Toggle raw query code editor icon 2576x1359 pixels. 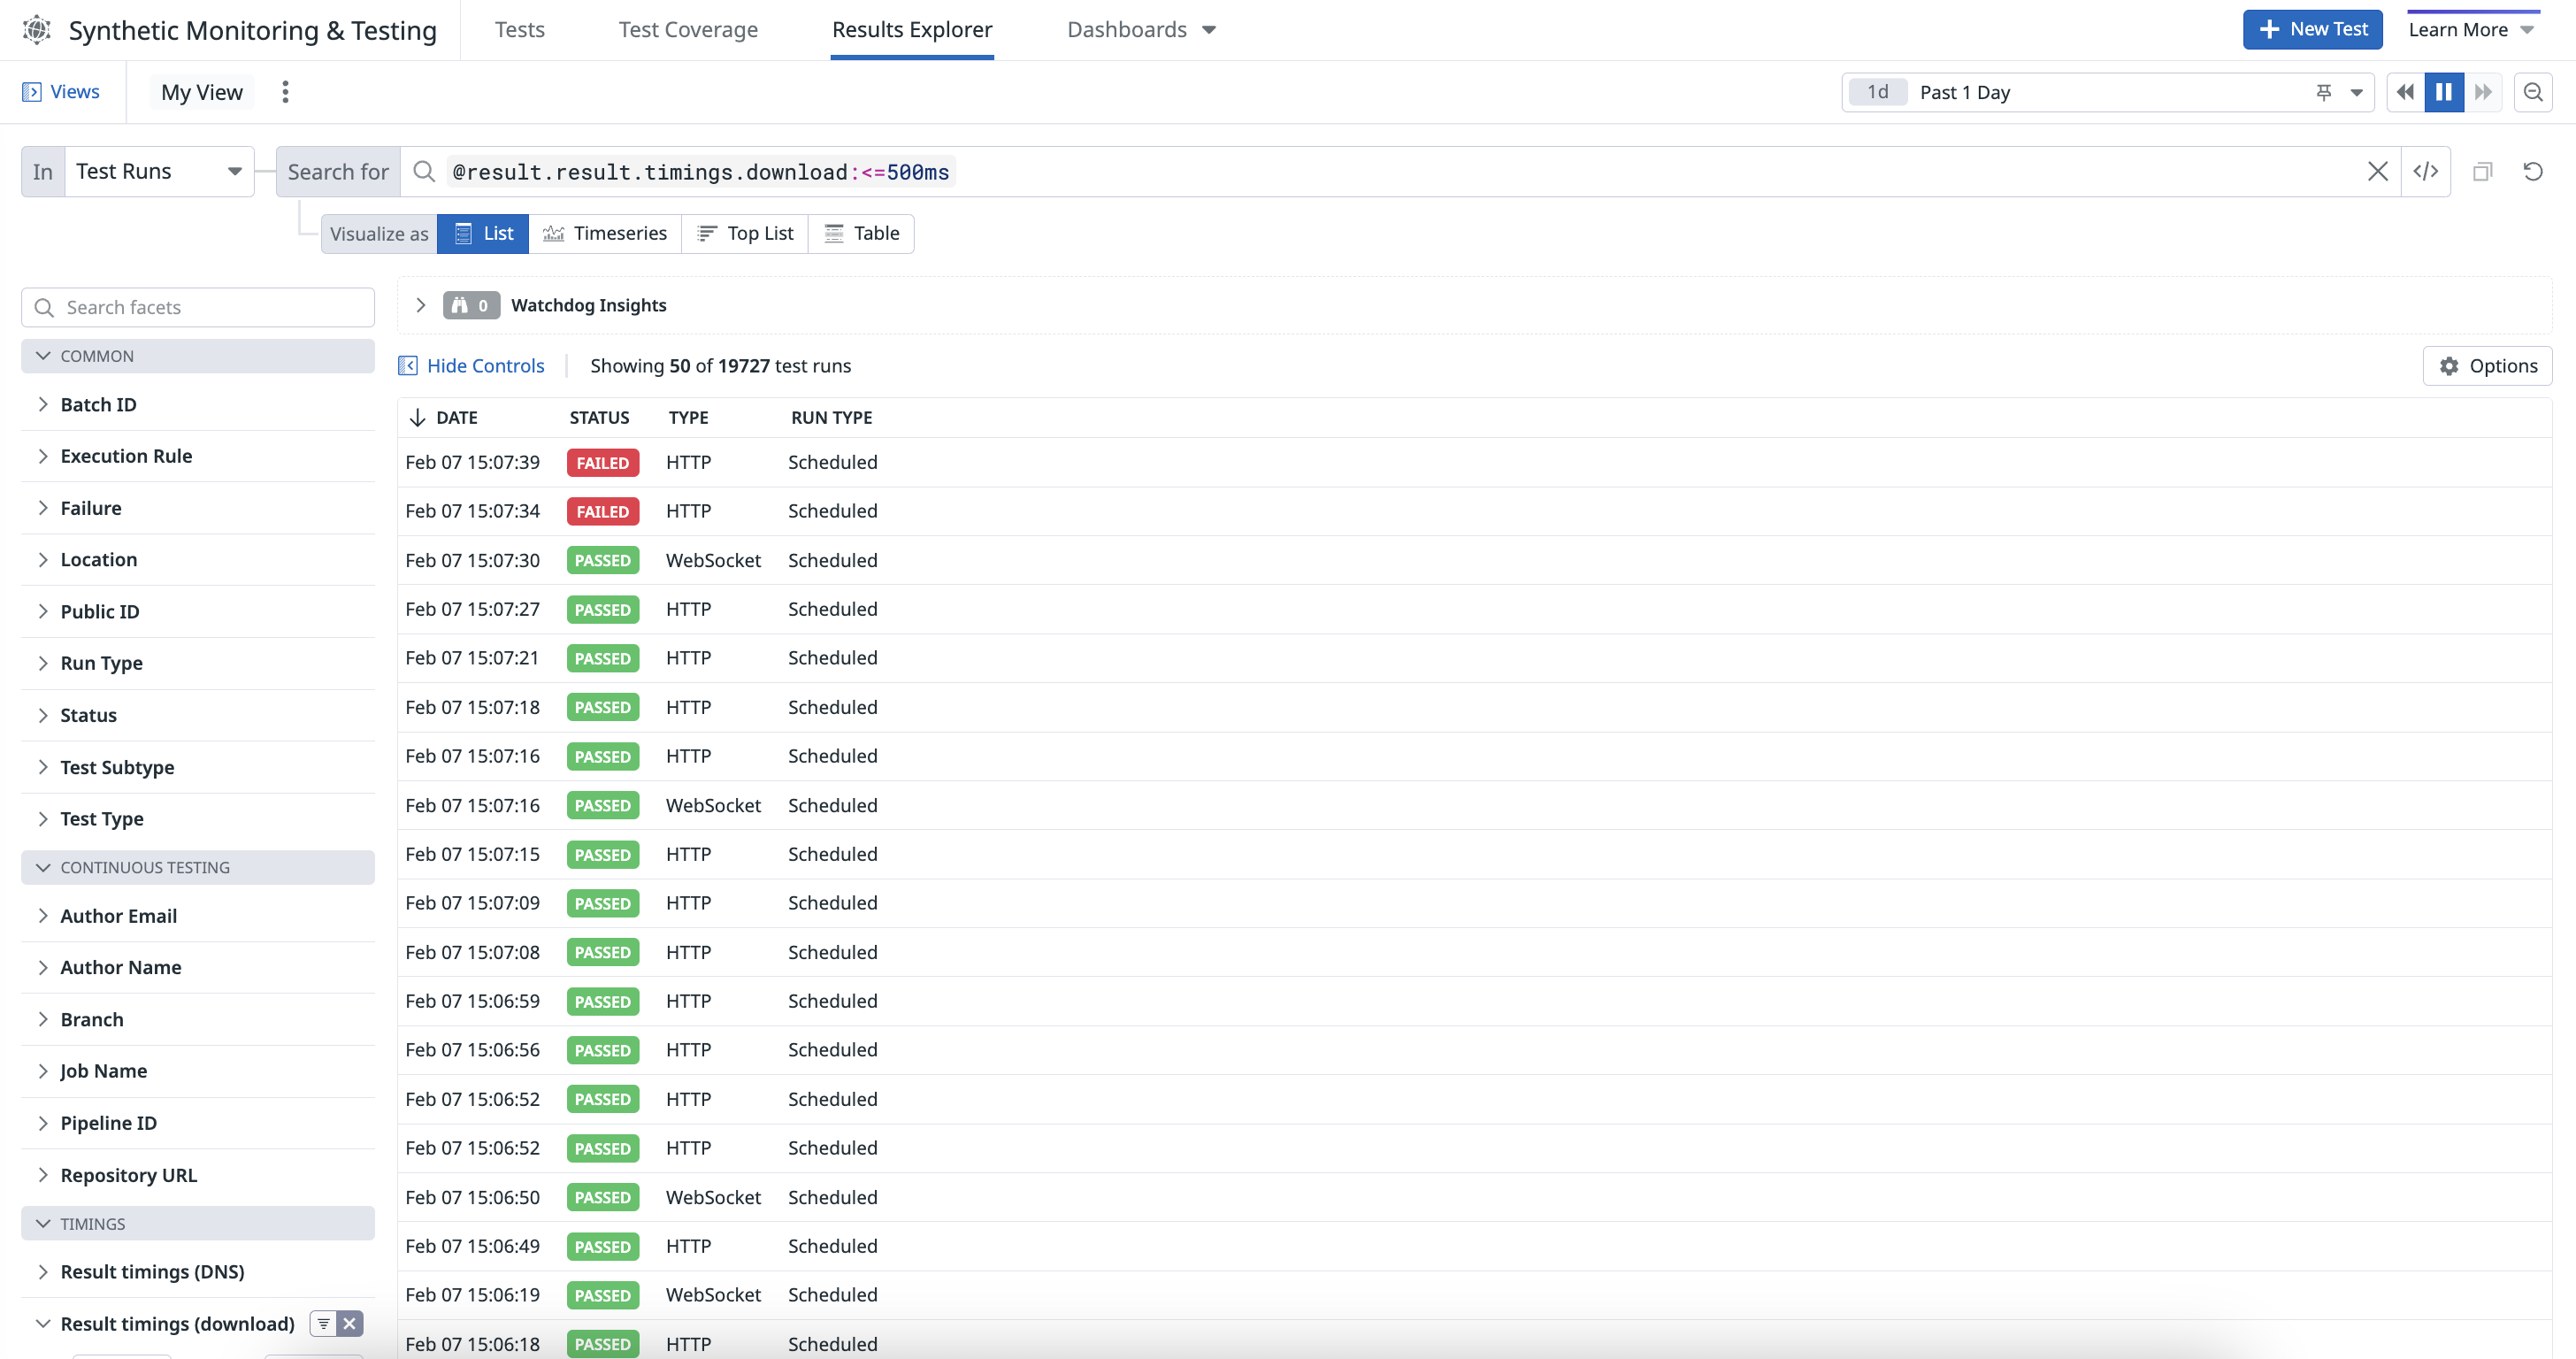(2426, 172)
